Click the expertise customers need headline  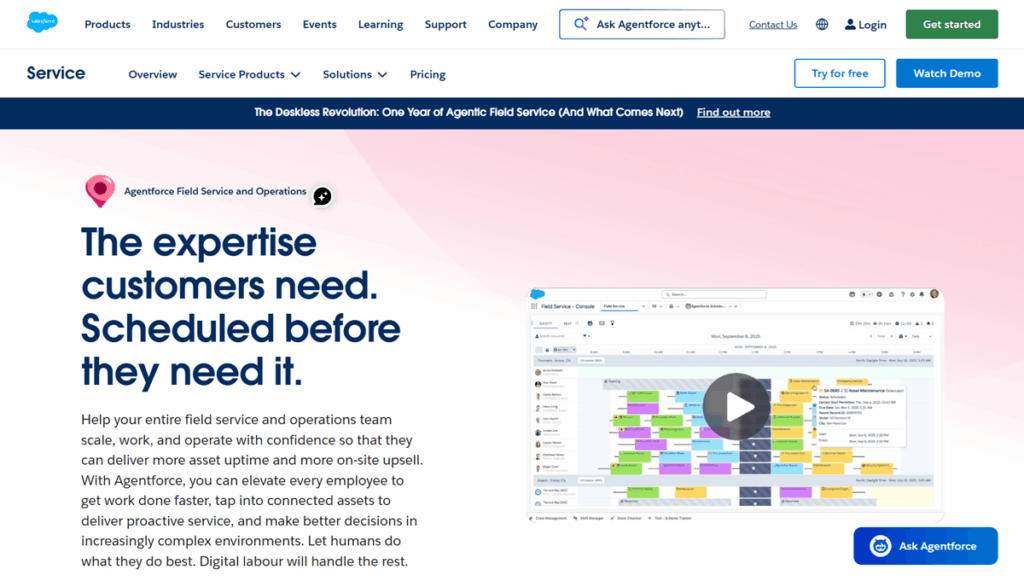[240, 306]
